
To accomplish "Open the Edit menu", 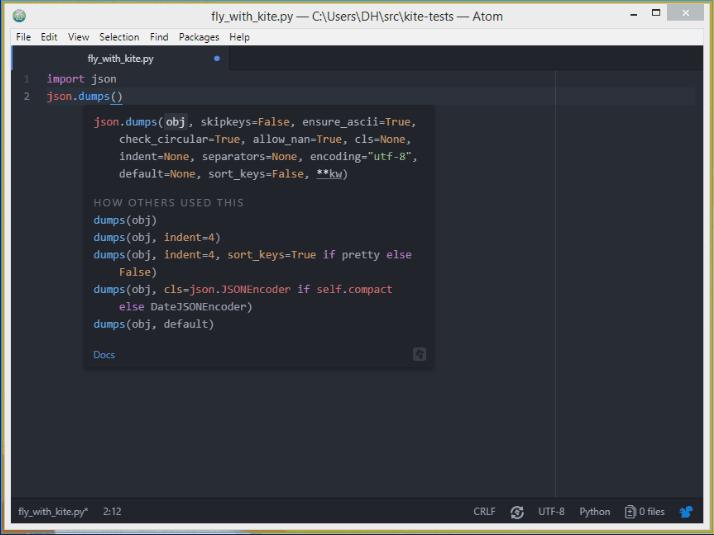I will [x=49, y=37].
